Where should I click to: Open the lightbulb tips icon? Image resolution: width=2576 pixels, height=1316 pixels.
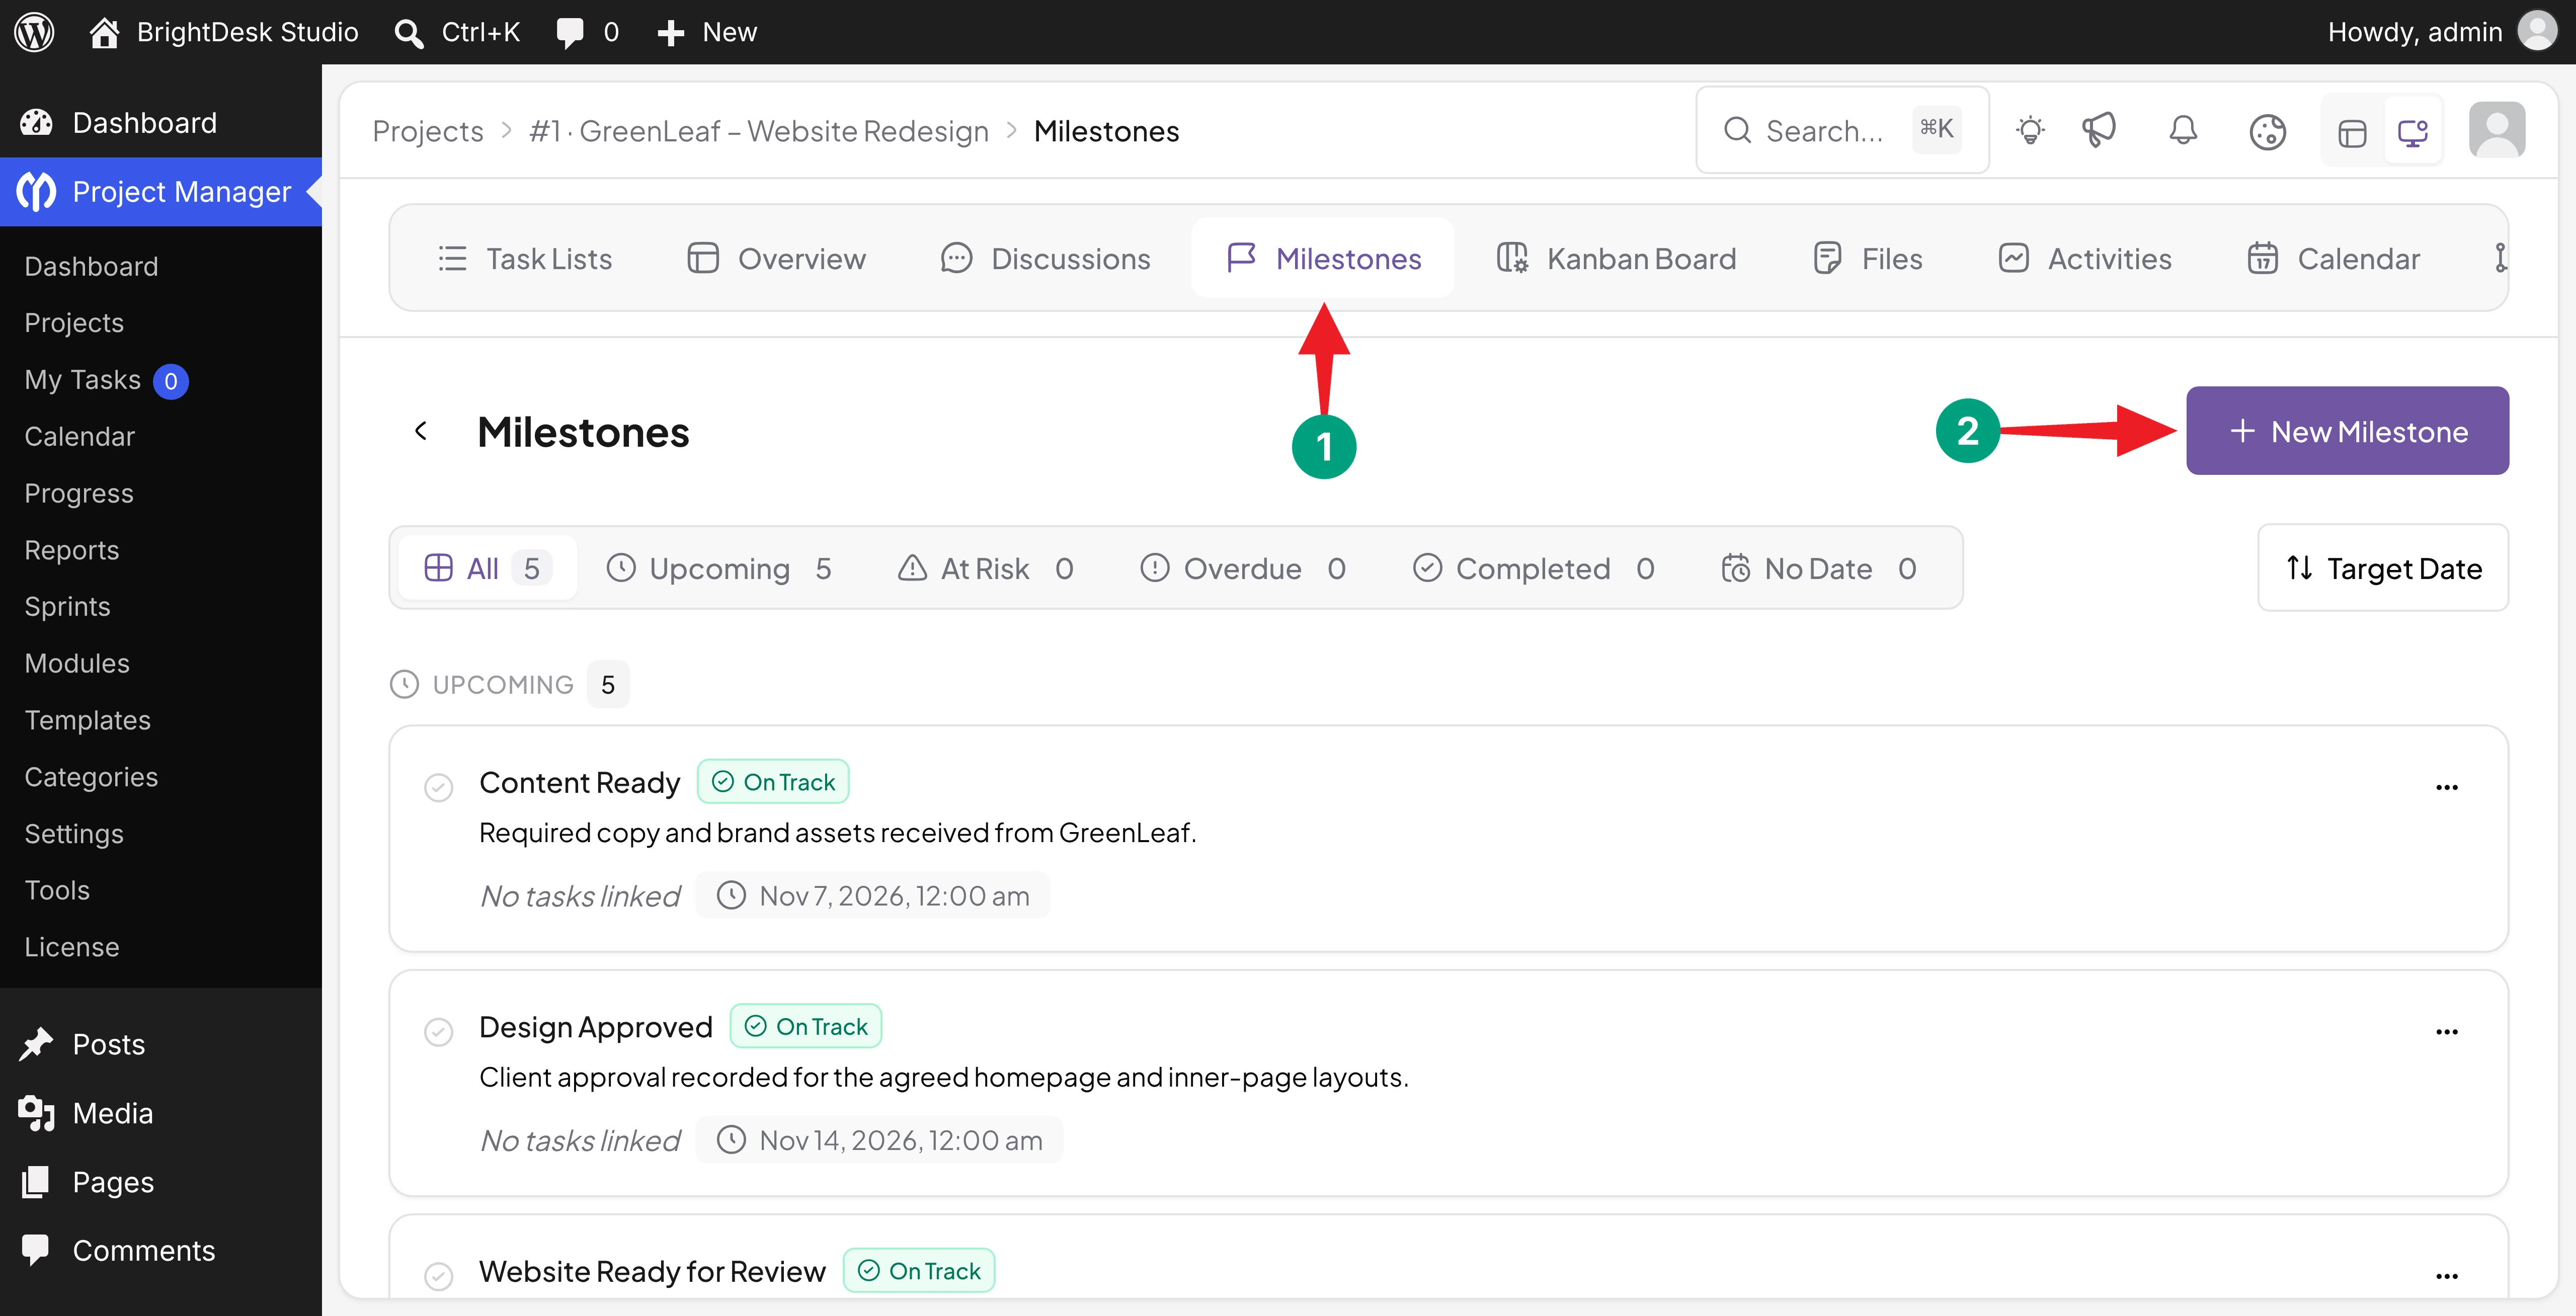[2030, 131]
